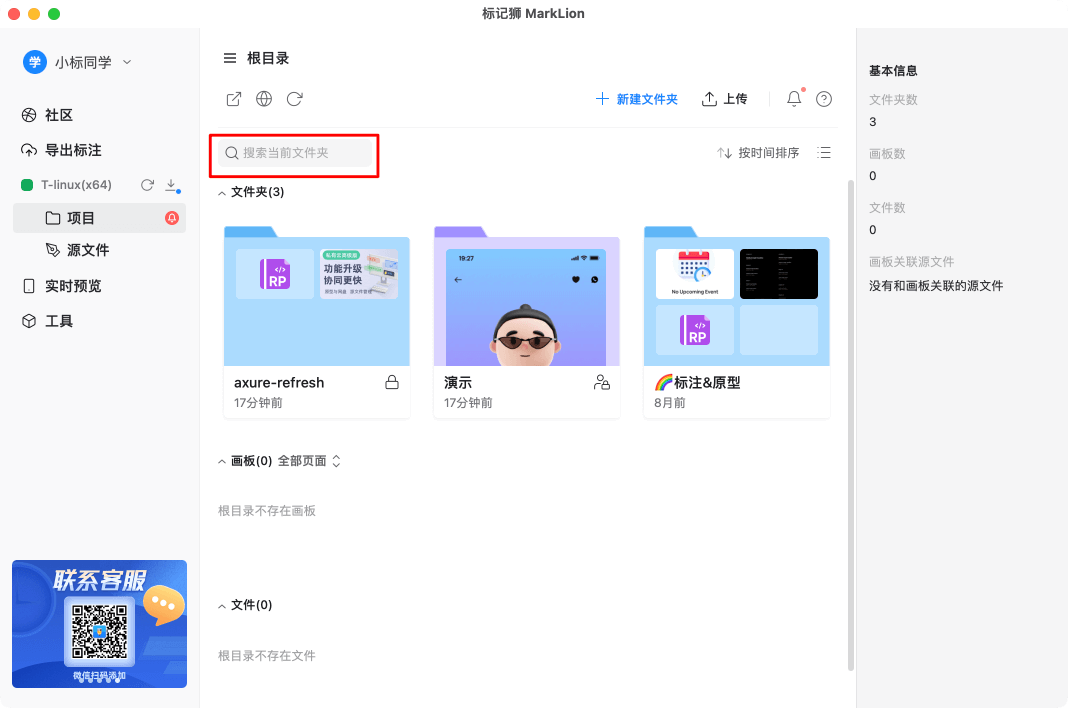Collapse the 文件夹(3) section
1068x708 pixels.
[x=222, y=191]
